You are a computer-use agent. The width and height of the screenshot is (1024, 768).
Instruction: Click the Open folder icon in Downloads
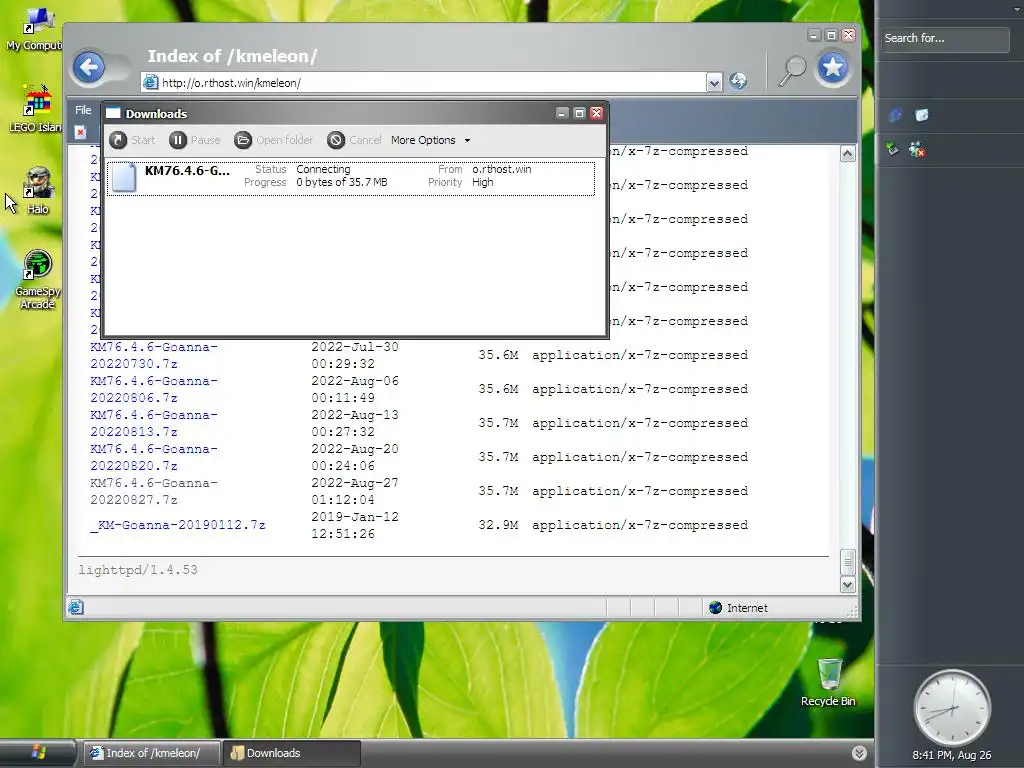[243, 140]
